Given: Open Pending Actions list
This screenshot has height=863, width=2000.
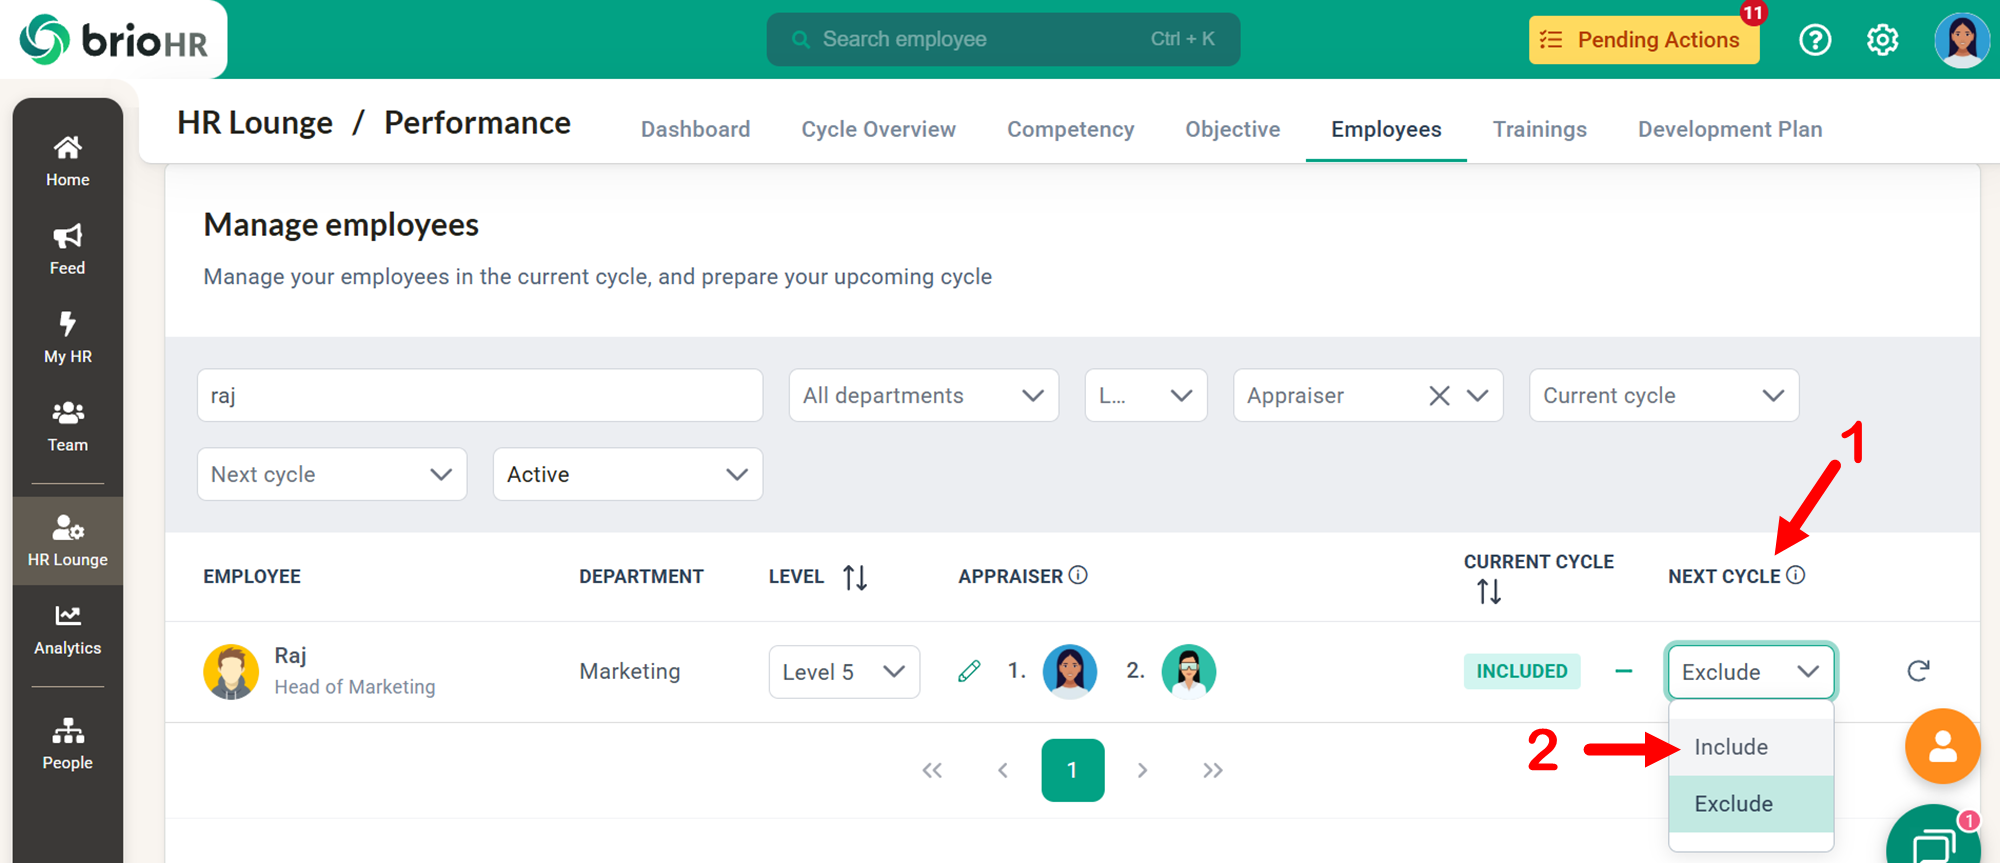Looking at the screenshot, I should pos(1643,40).
